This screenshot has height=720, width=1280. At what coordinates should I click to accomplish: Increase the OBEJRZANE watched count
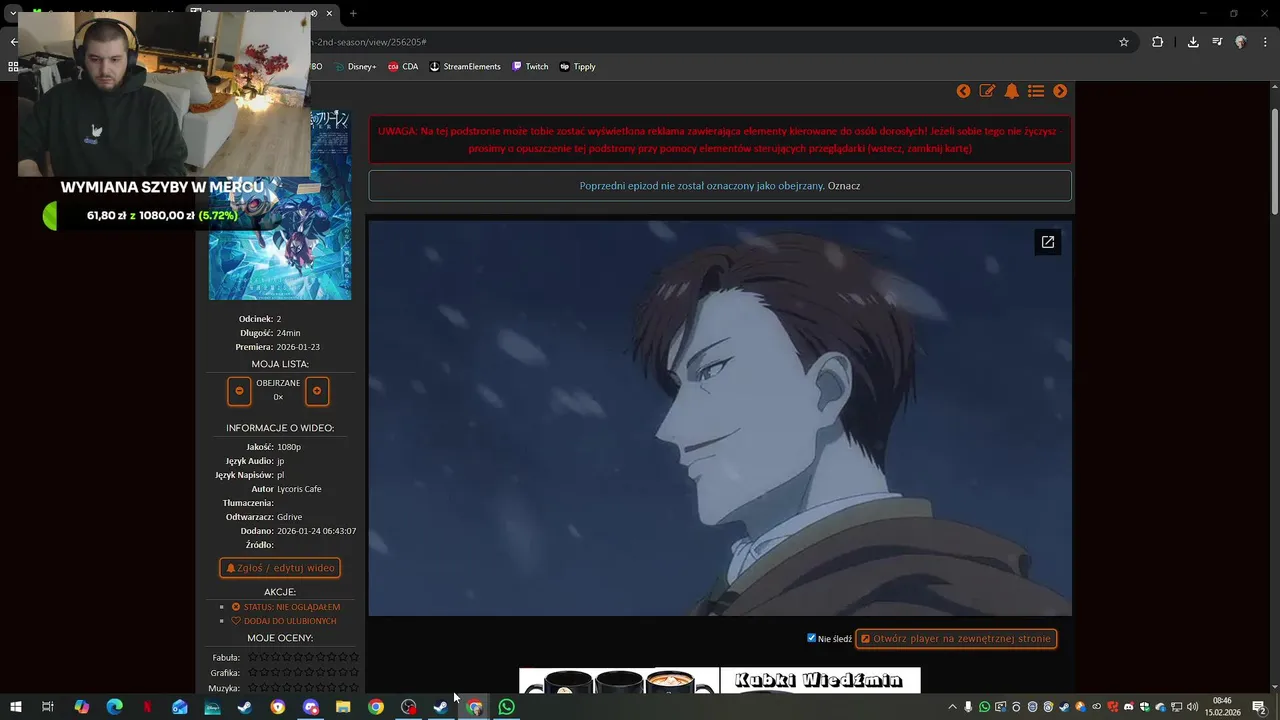click(317, 391)
